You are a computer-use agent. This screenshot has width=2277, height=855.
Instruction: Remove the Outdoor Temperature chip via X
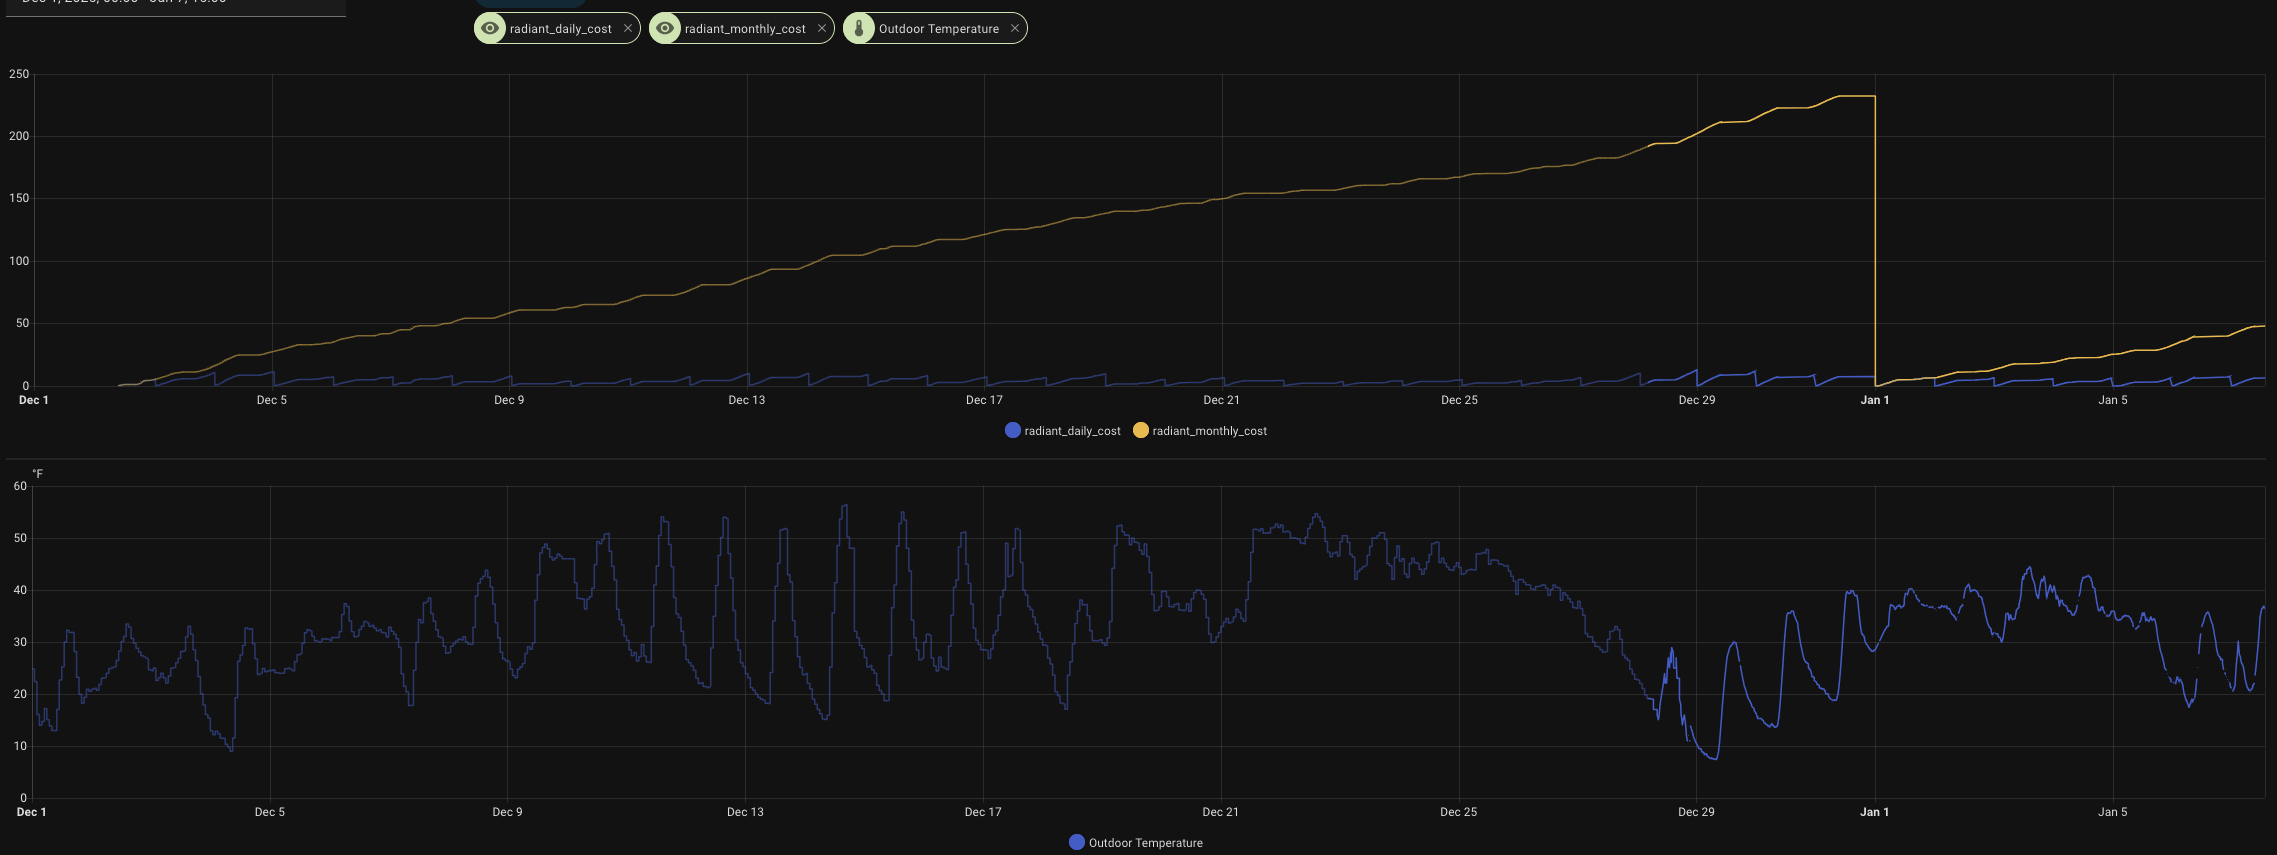1015,28
